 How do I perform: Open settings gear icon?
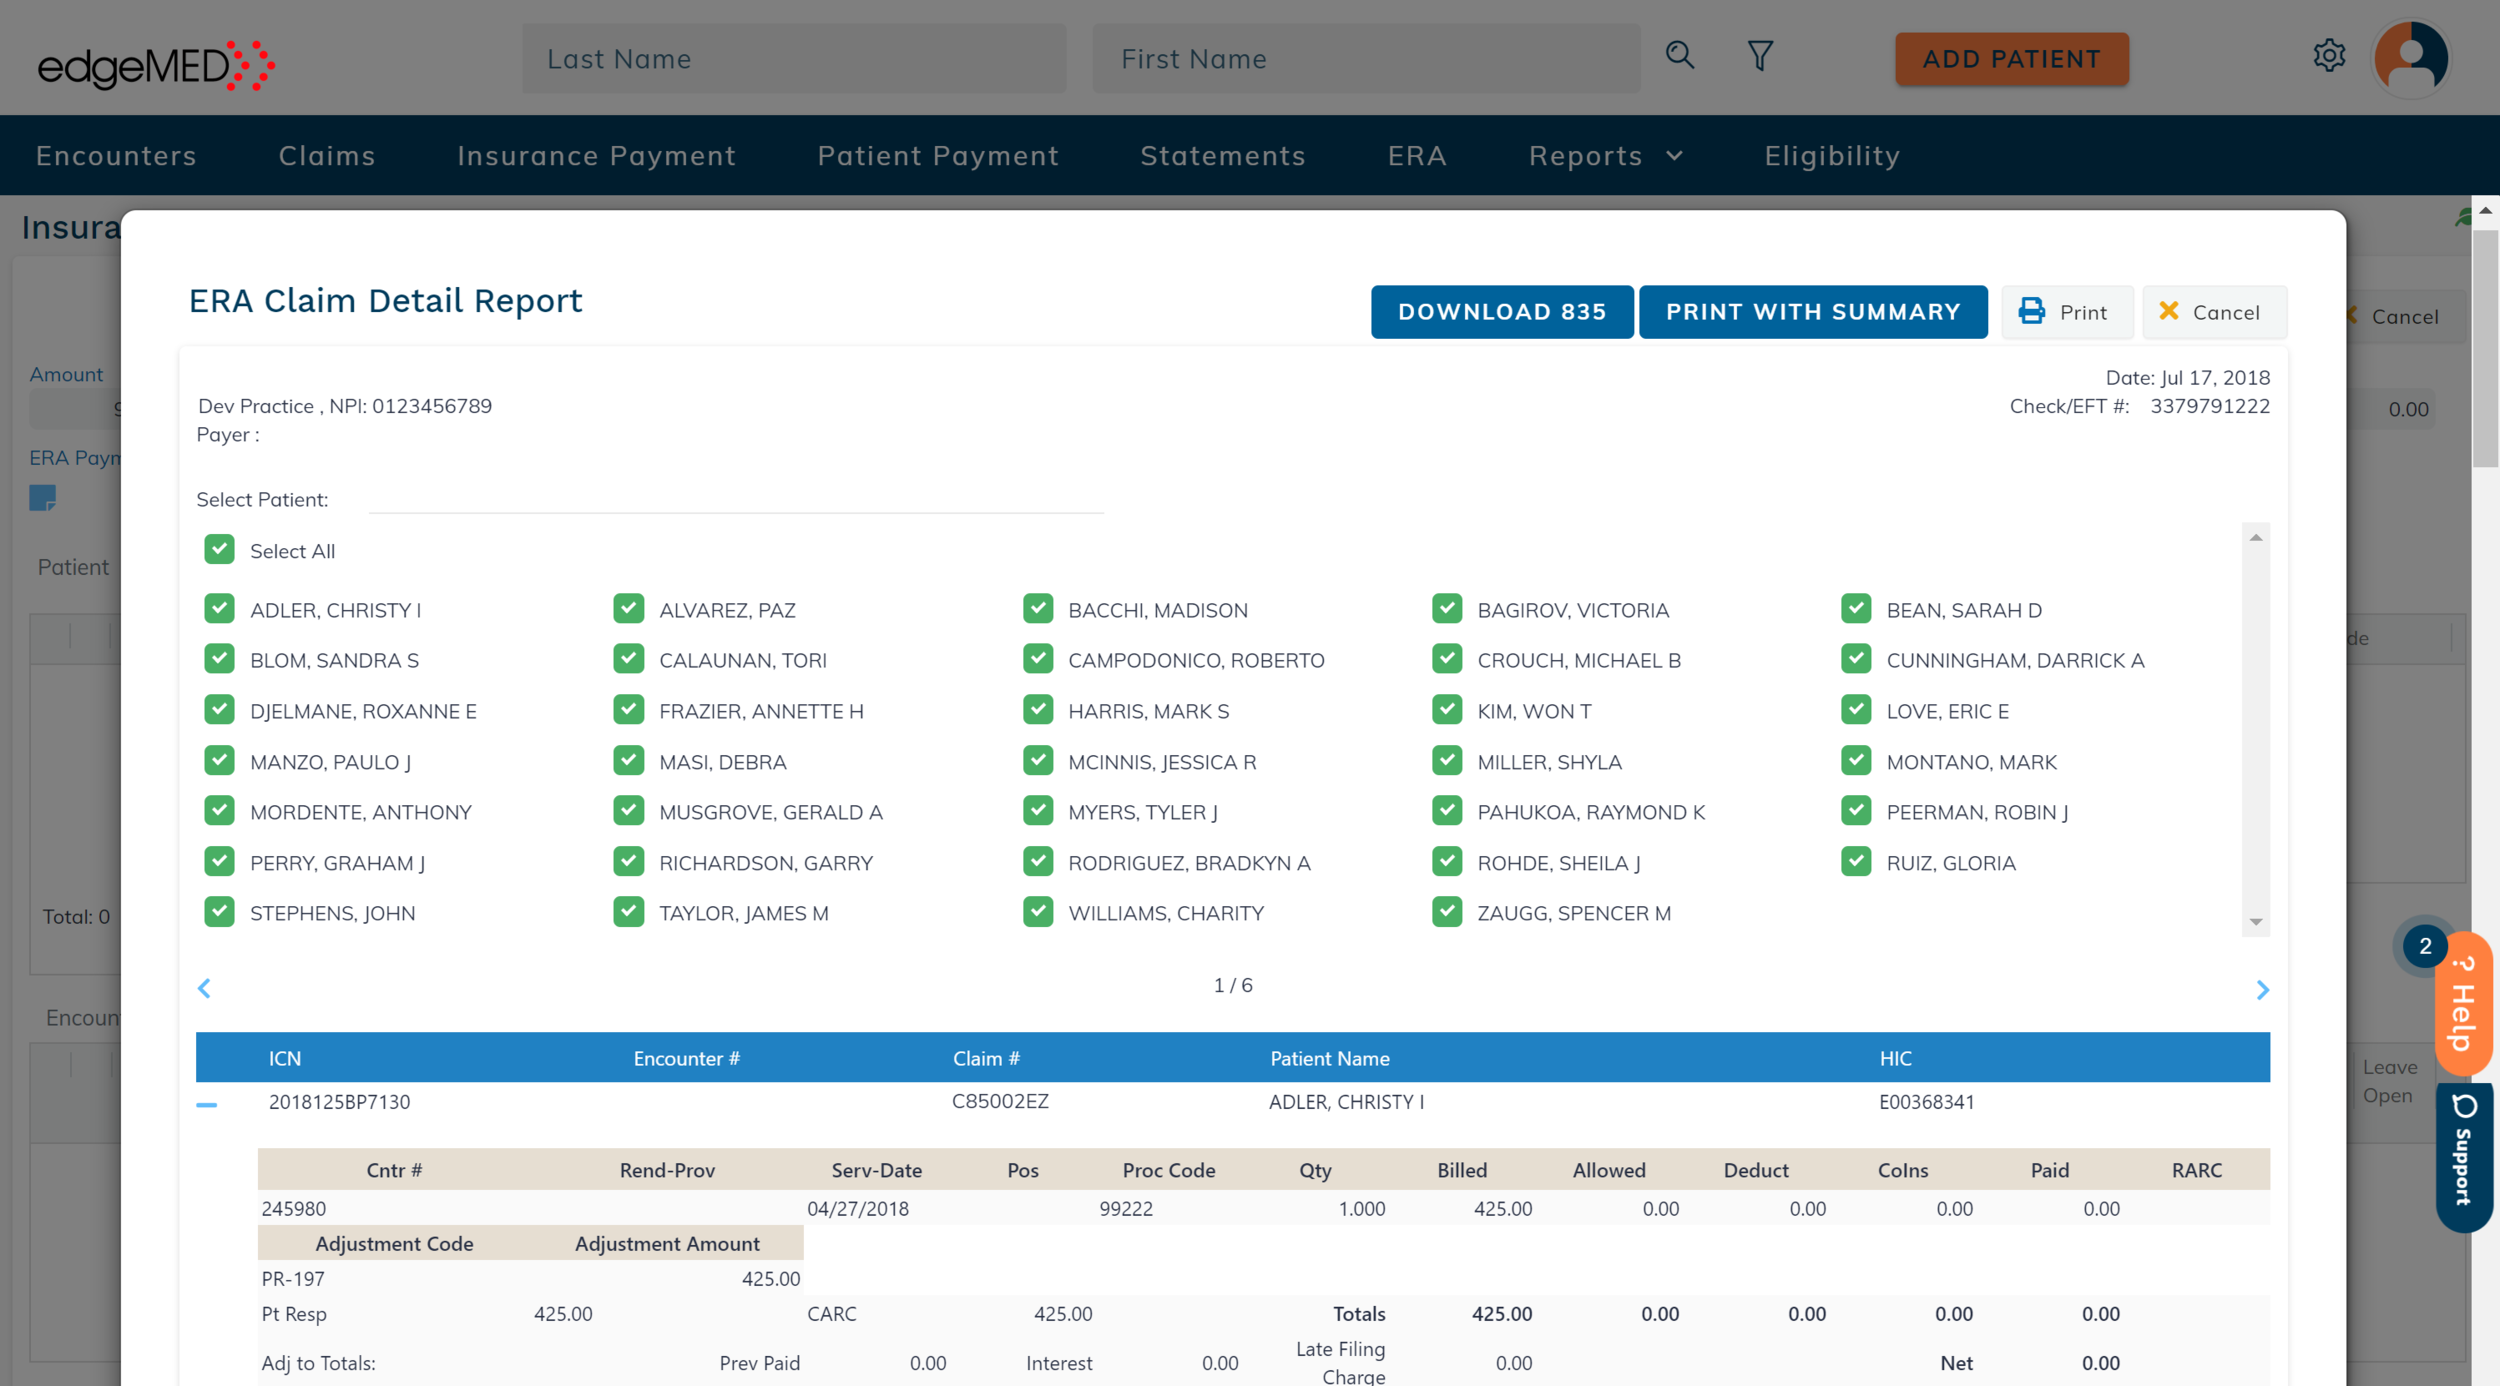[2329, 56]
